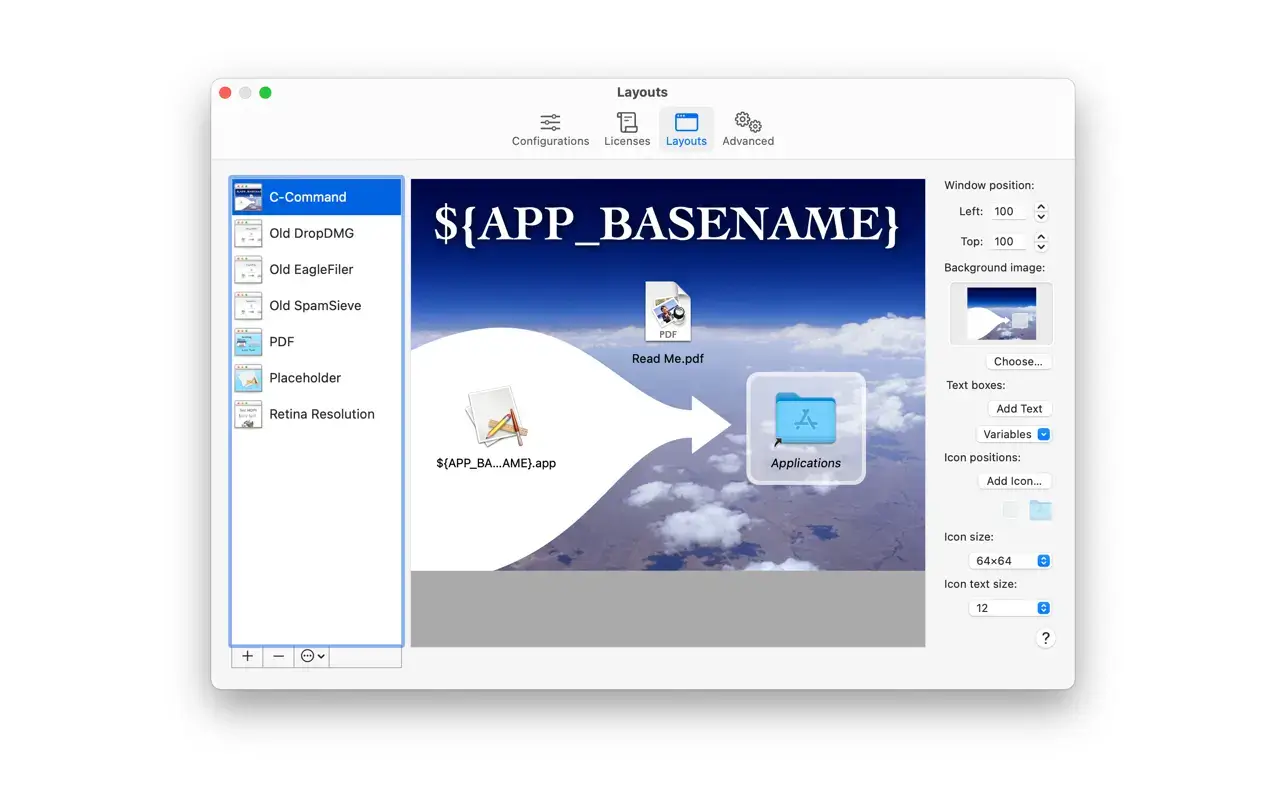Click the folder icon under Add Icon
1286x804 pixels.
1040,510
